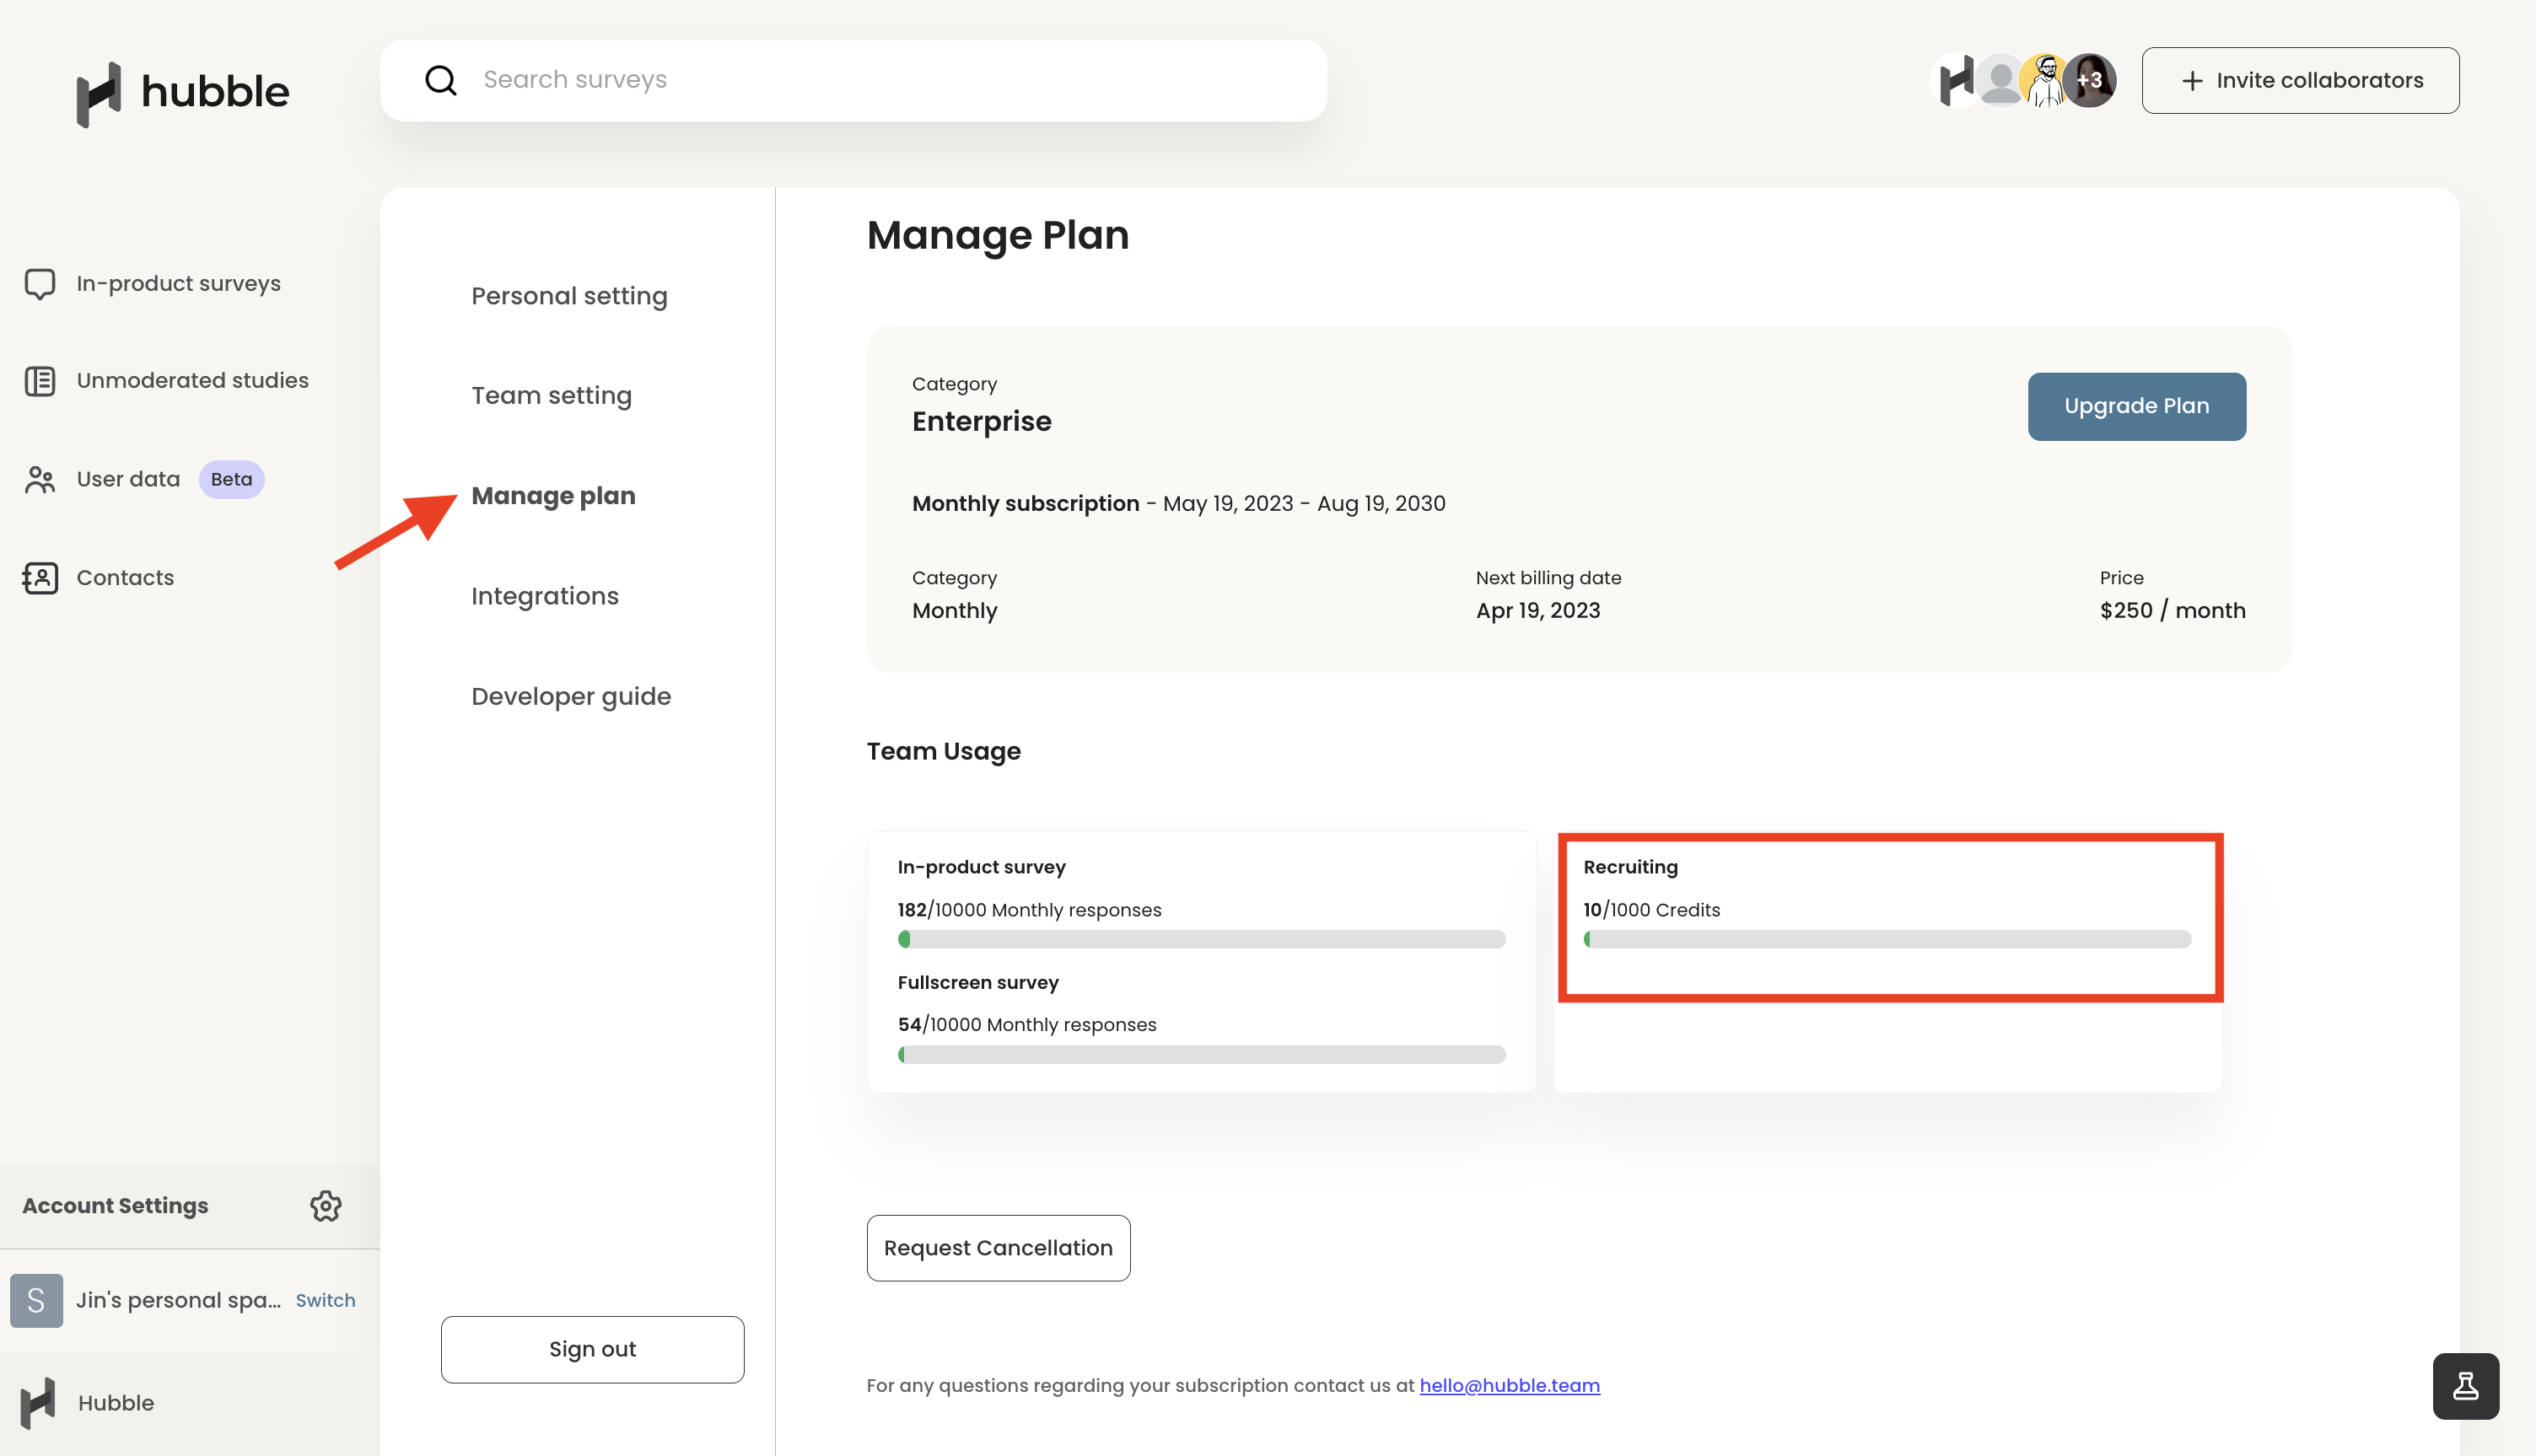The width and height of the screenshot is (2536, 1456).
Task: Click the Unmoderated studies list icon
Action: click(40, 381)
